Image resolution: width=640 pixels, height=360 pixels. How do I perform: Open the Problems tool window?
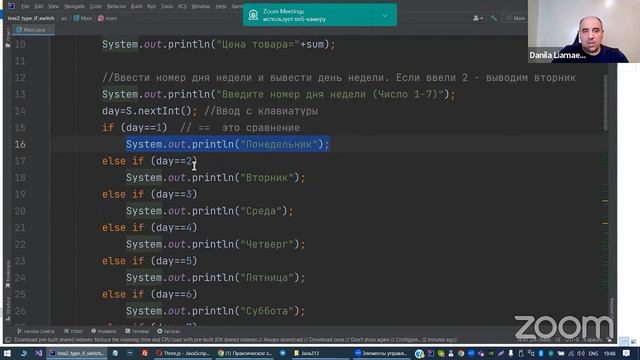click(104, 331)
